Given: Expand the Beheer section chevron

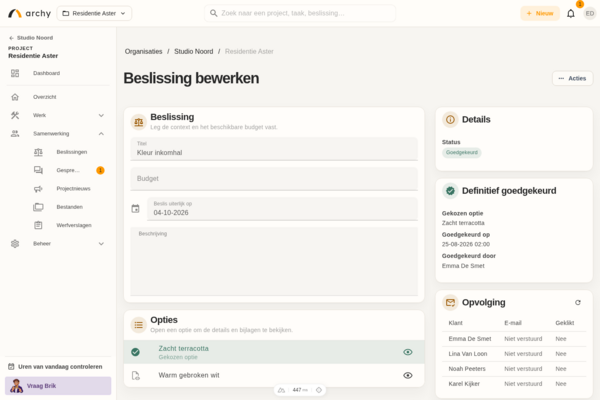Looking at the screenshot, I should coord(101,243).
